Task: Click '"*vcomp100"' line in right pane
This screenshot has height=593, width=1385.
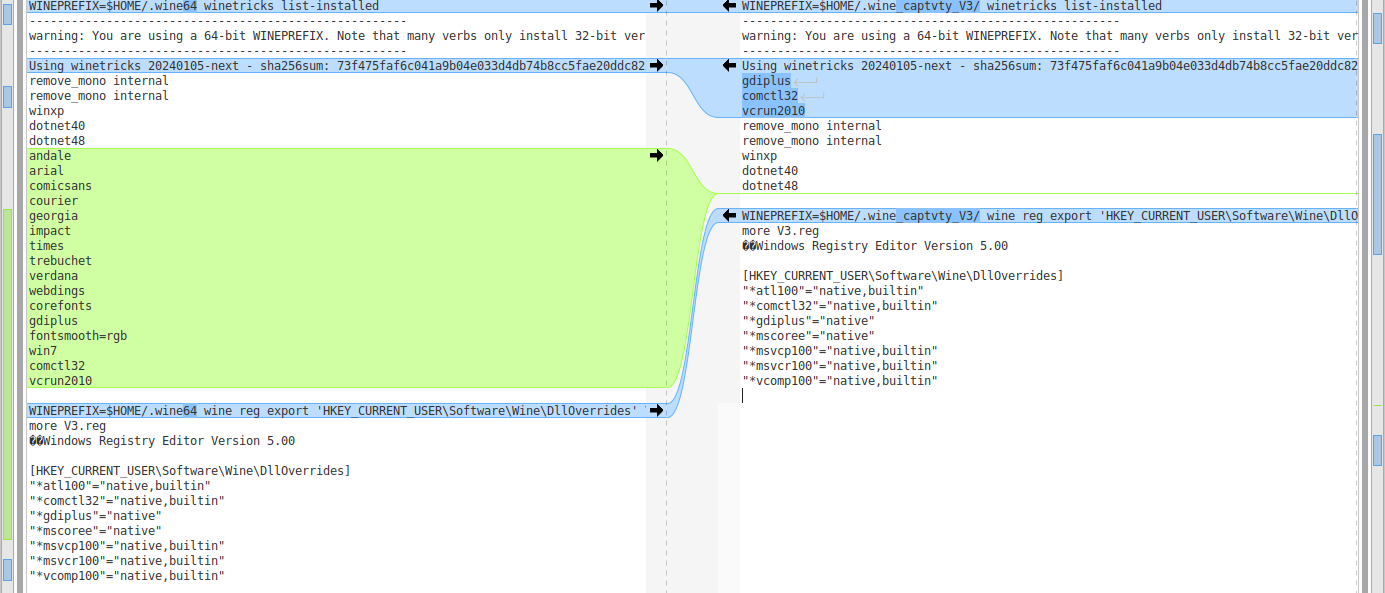Action: pyautogui.click(x=839, y=381)
